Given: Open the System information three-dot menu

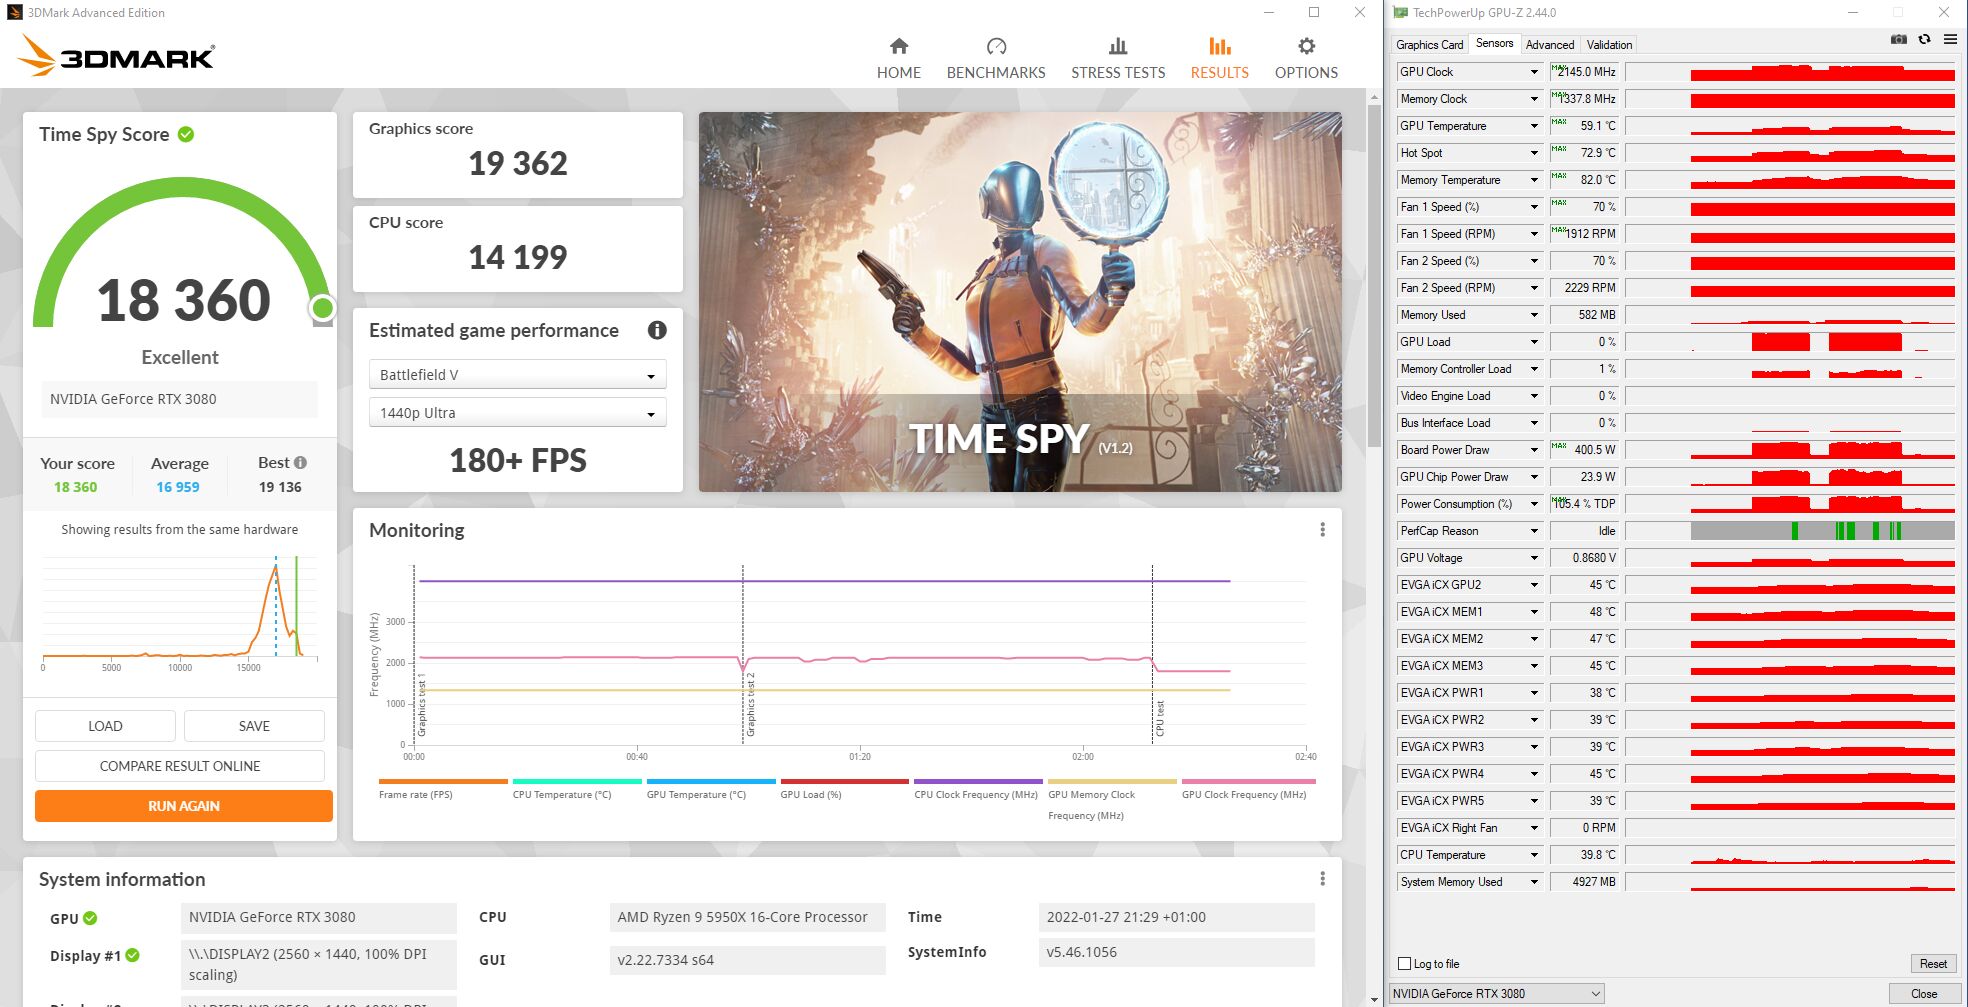Looking at the screenshot, I should click(x=1322, y=879).
